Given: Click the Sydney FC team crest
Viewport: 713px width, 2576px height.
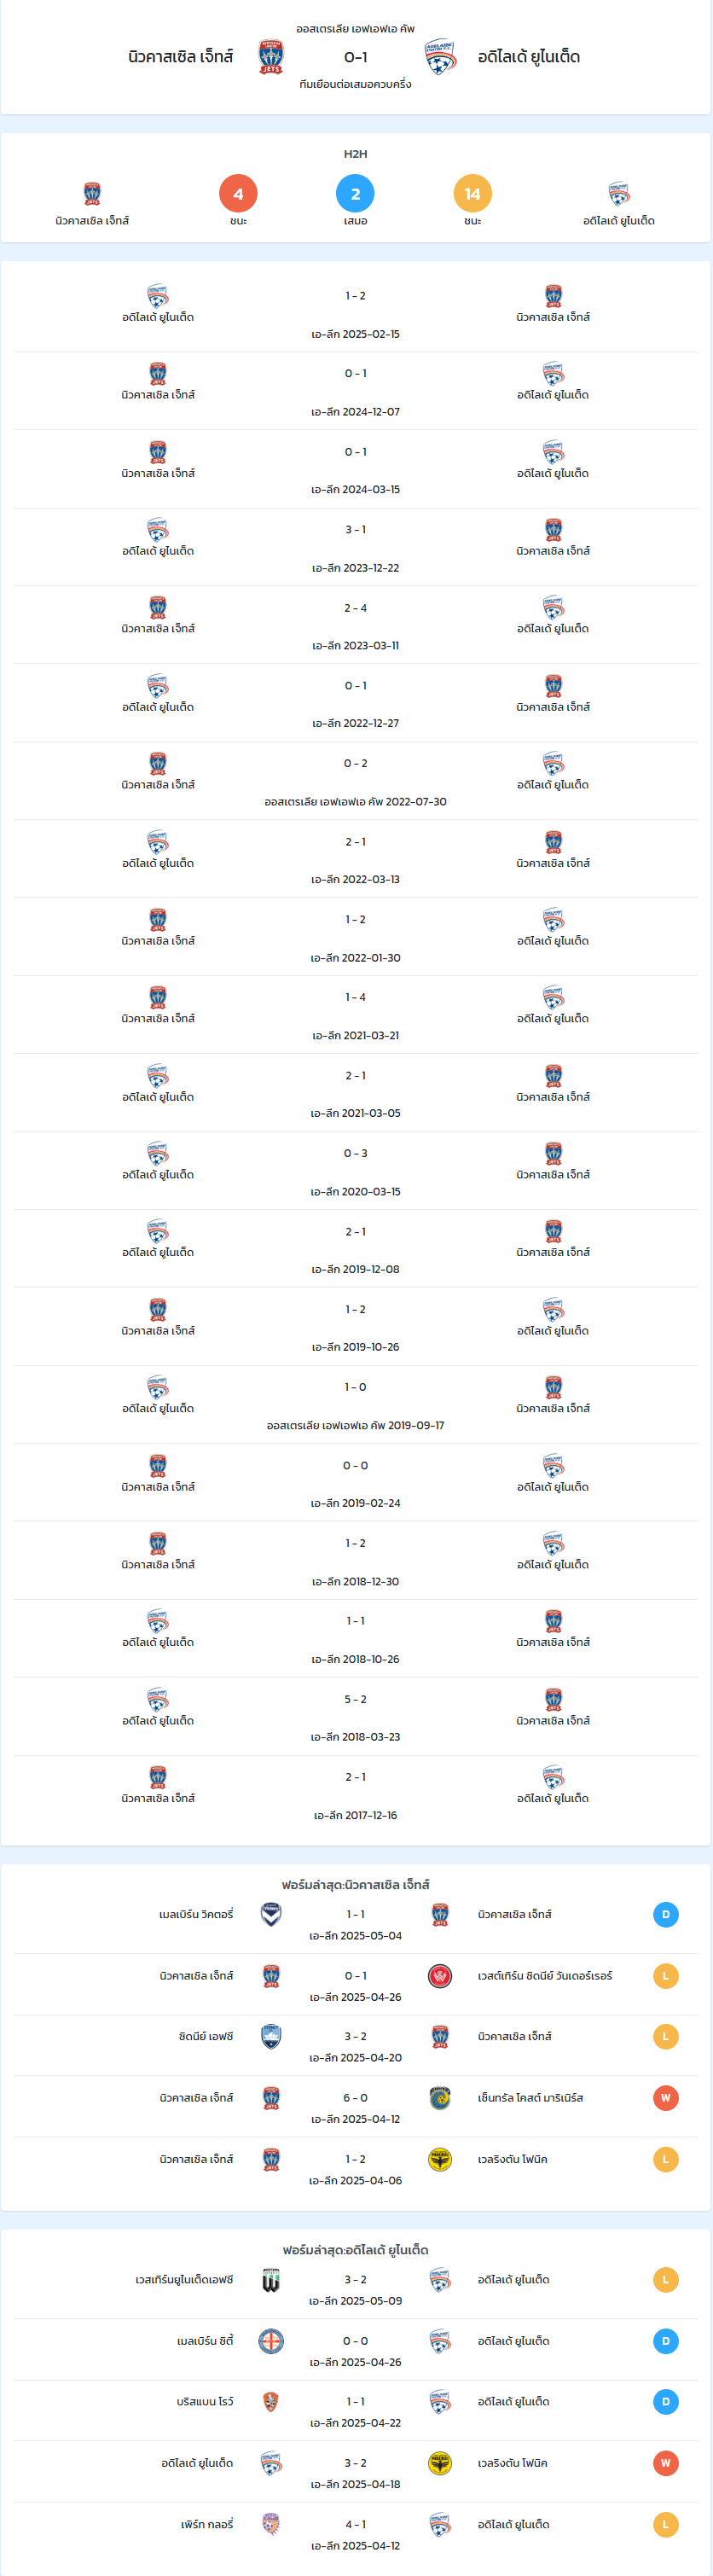Looking at the screenshot, I should pyautogui.click(x=271, y=2037).
